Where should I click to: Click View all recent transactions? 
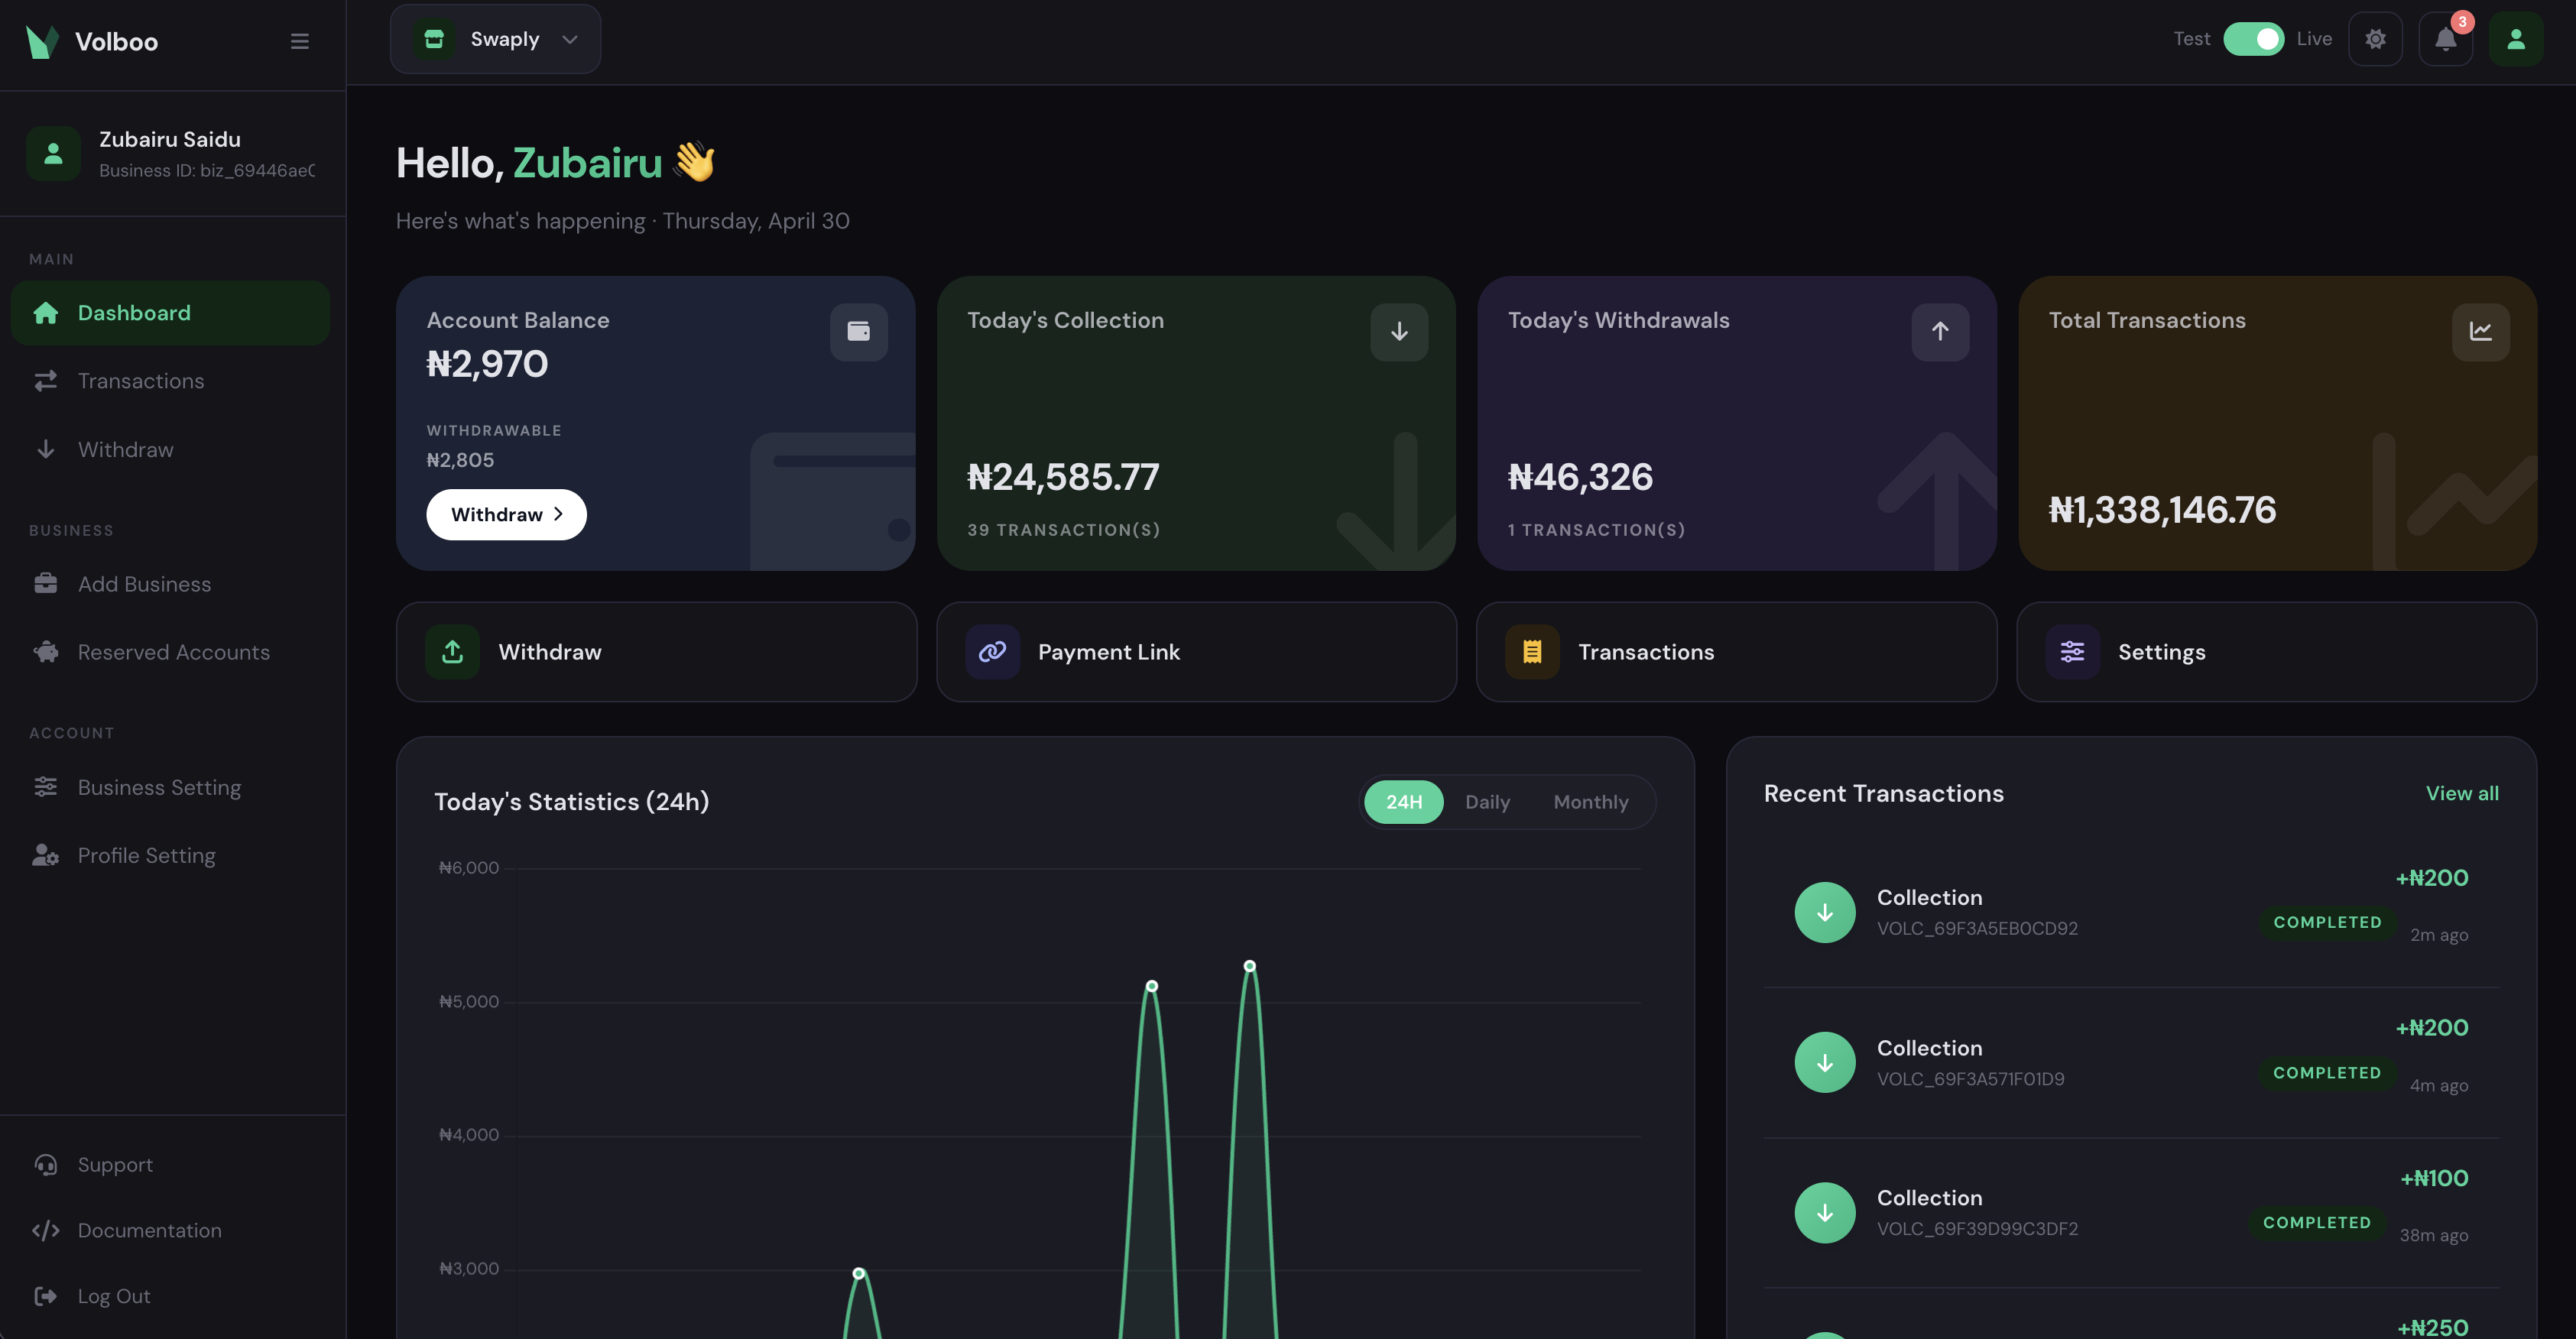(x=2461, y=794)
